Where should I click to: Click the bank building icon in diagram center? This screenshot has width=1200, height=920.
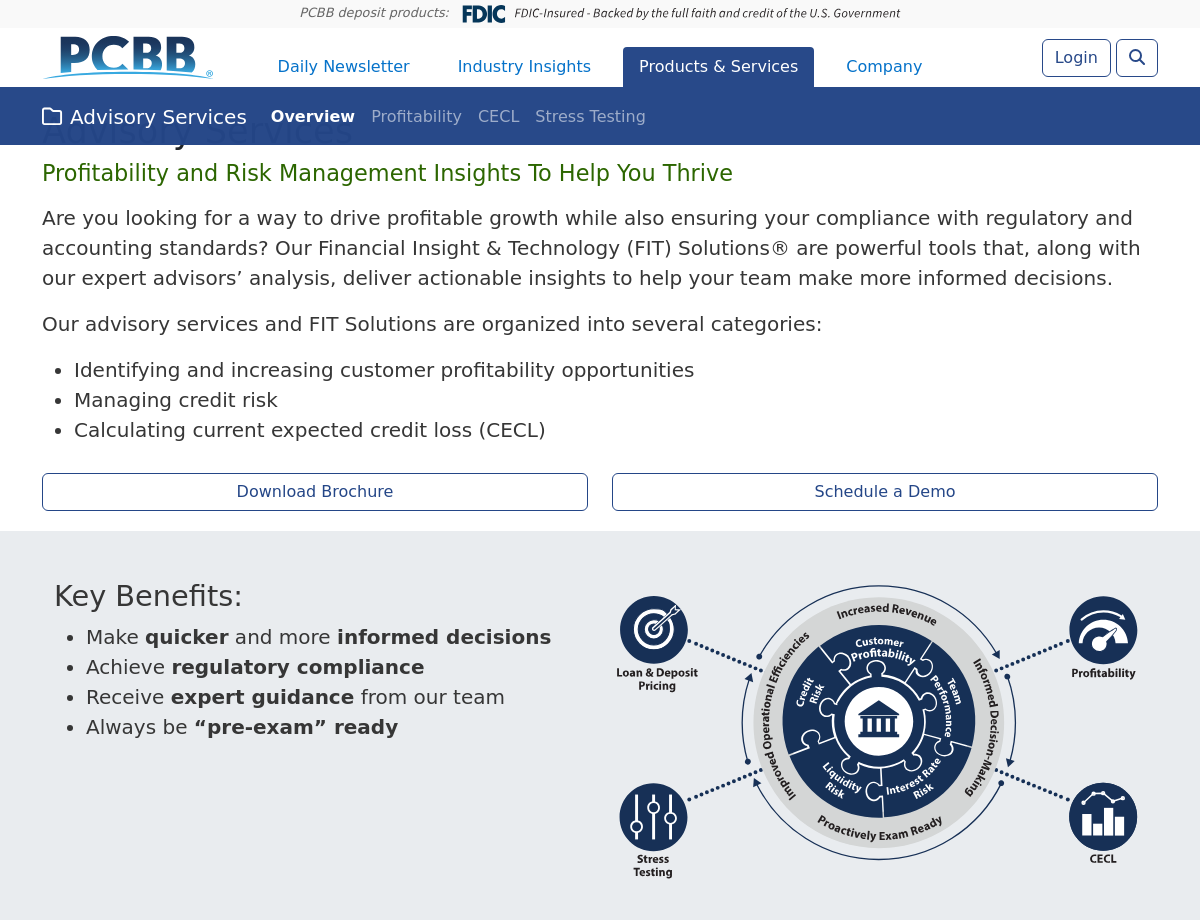[x=878, y=720]
